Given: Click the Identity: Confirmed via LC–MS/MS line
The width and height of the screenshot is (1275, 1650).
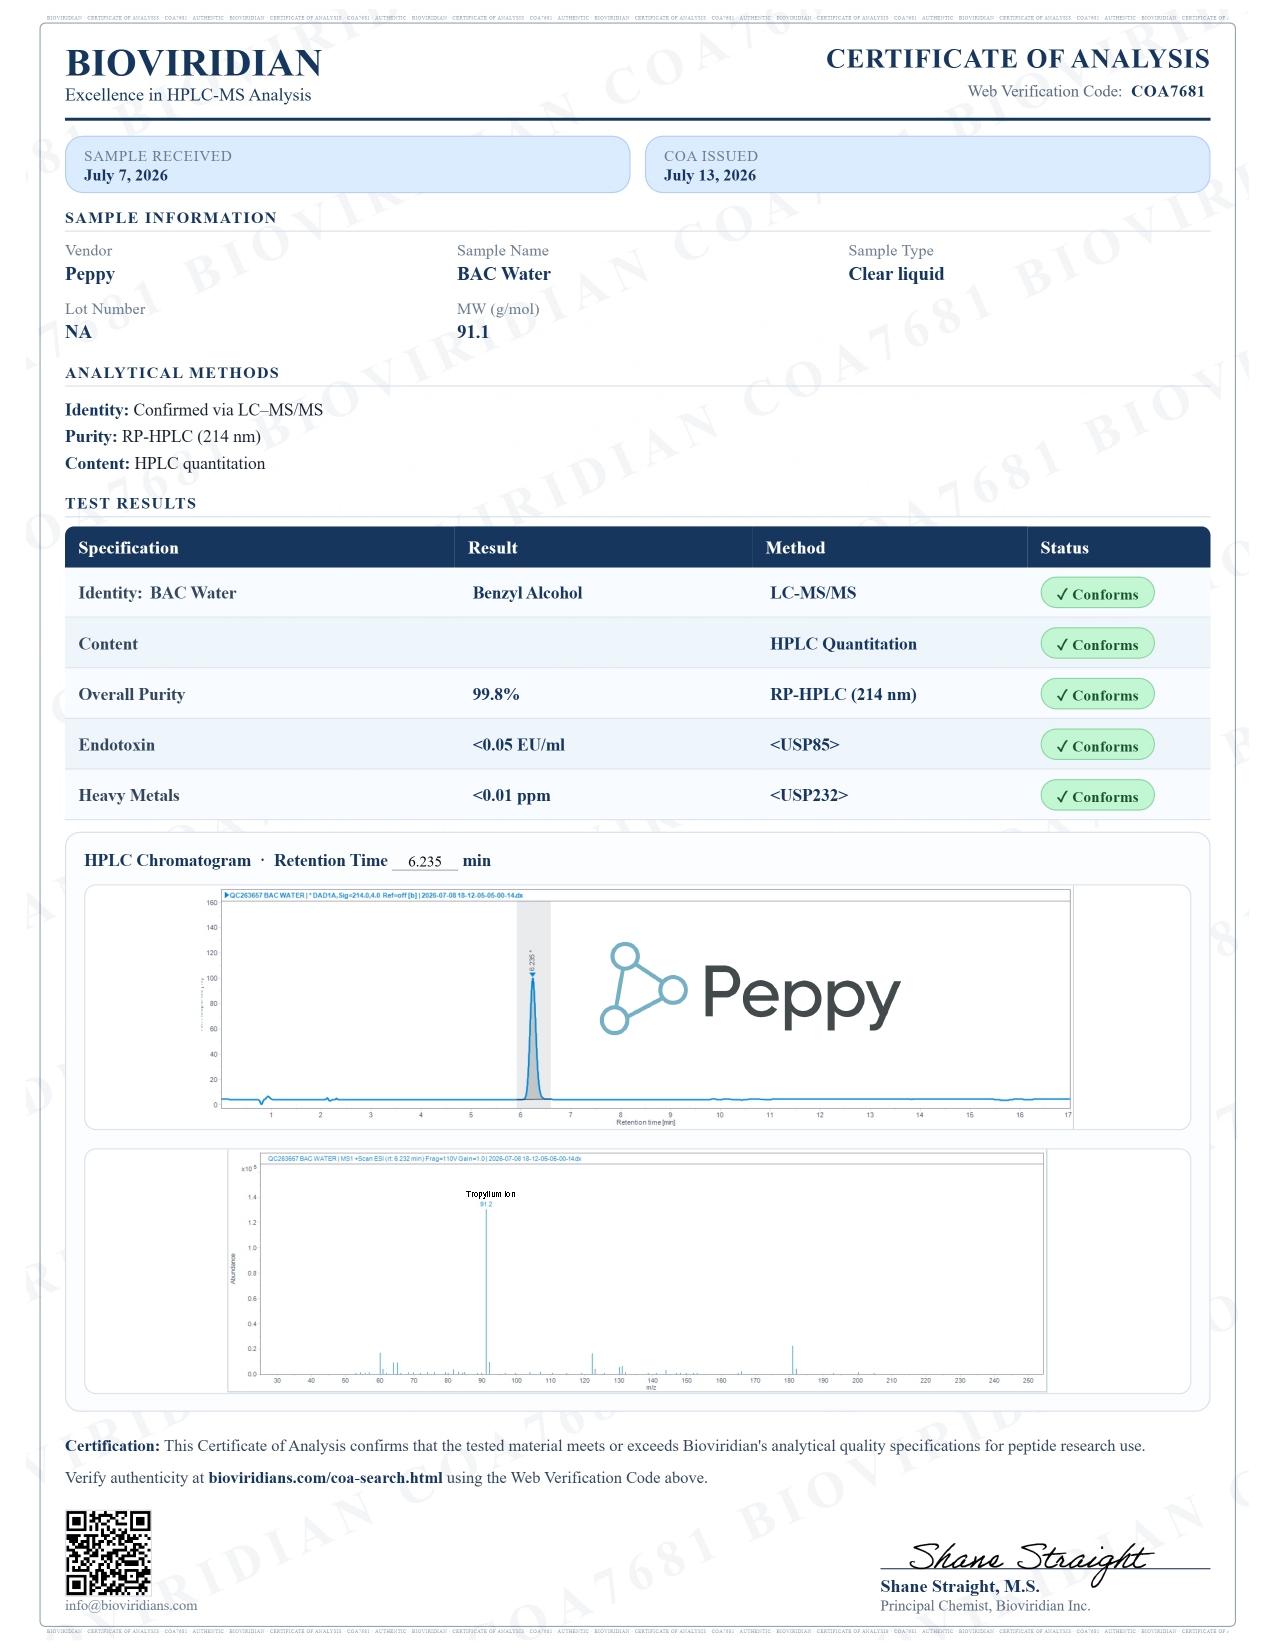Looking at the screenshot, I should tap(194, 410).
